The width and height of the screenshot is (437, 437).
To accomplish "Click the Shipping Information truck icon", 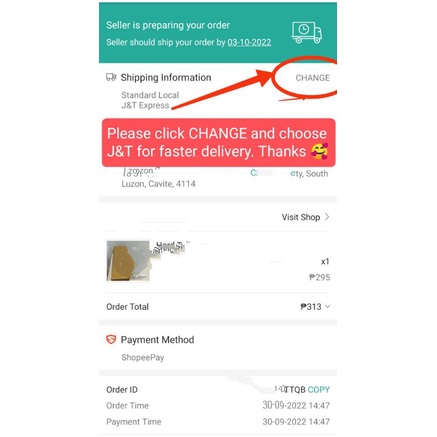I will [111, 77].
